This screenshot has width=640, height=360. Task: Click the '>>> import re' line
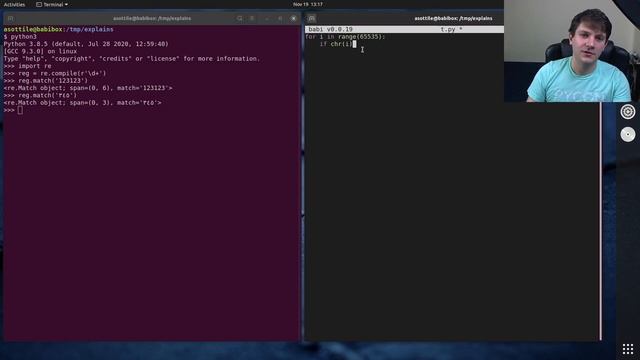[27, 66]
